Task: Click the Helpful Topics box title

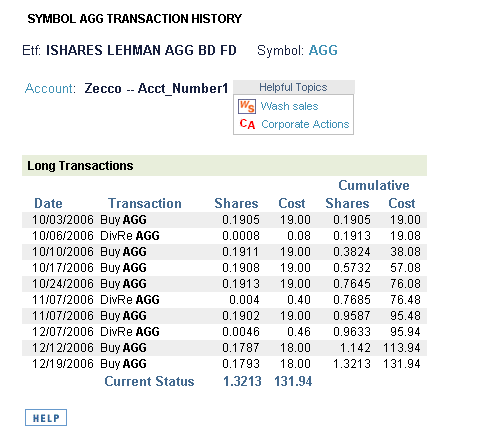Action: coord(294,87)
